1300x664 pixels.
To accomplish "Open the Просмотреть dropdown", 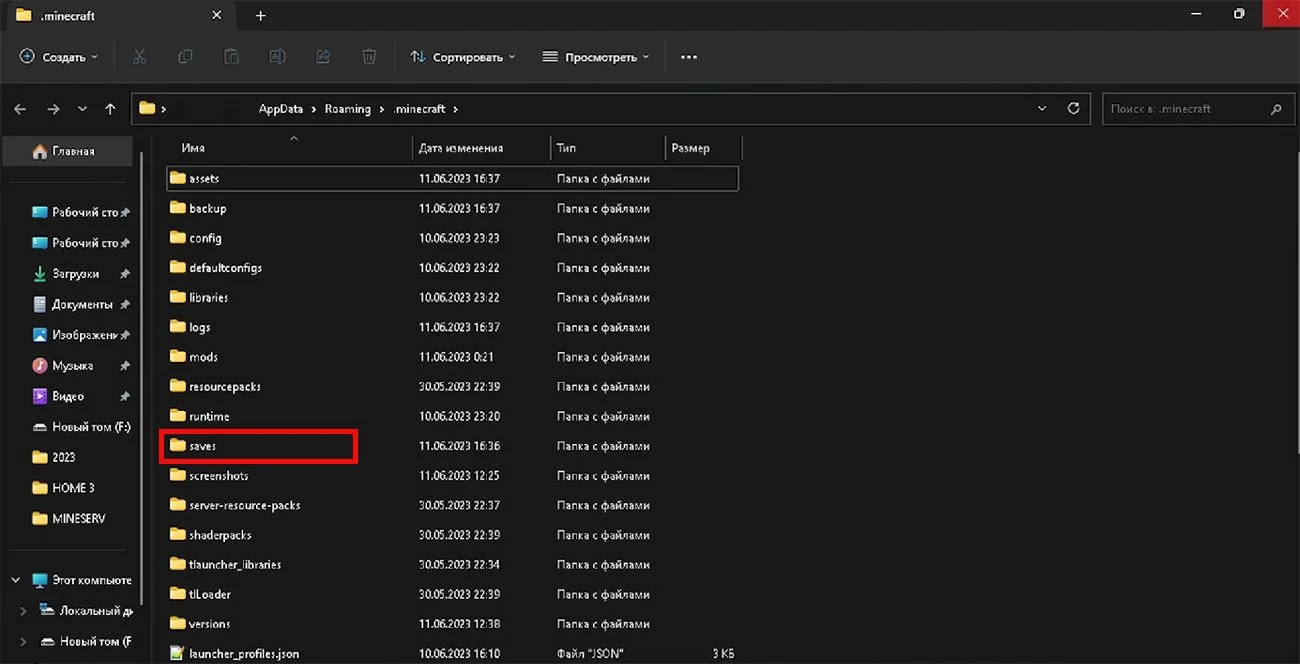I will (x=595, y=57).
